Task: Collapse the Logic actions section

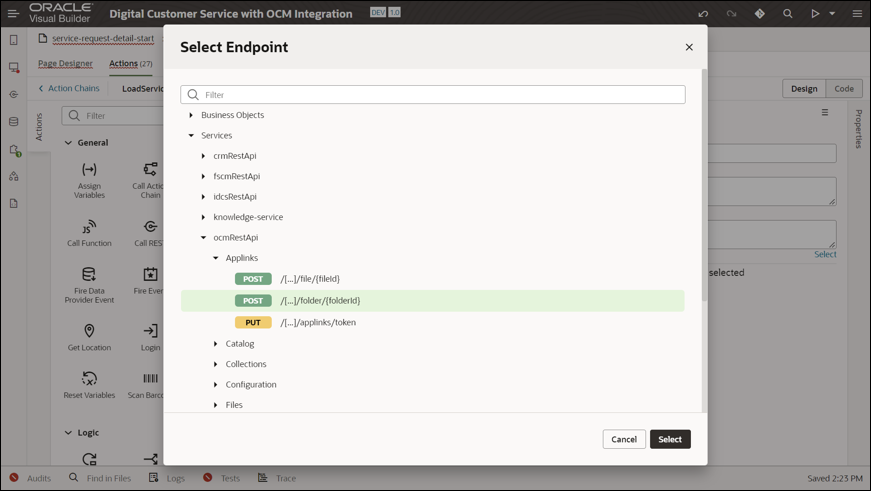Action: click(x=68, y=433)
